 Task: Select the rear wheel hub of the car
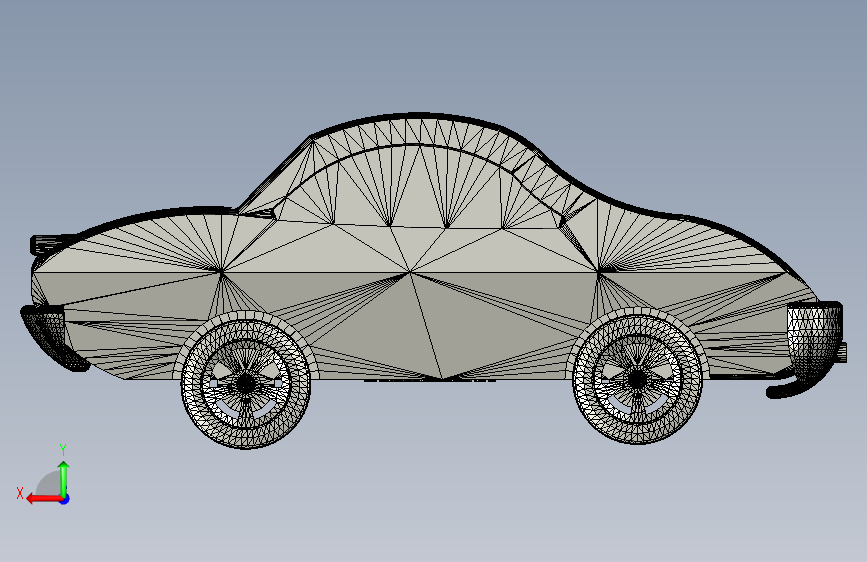[636, 379]
